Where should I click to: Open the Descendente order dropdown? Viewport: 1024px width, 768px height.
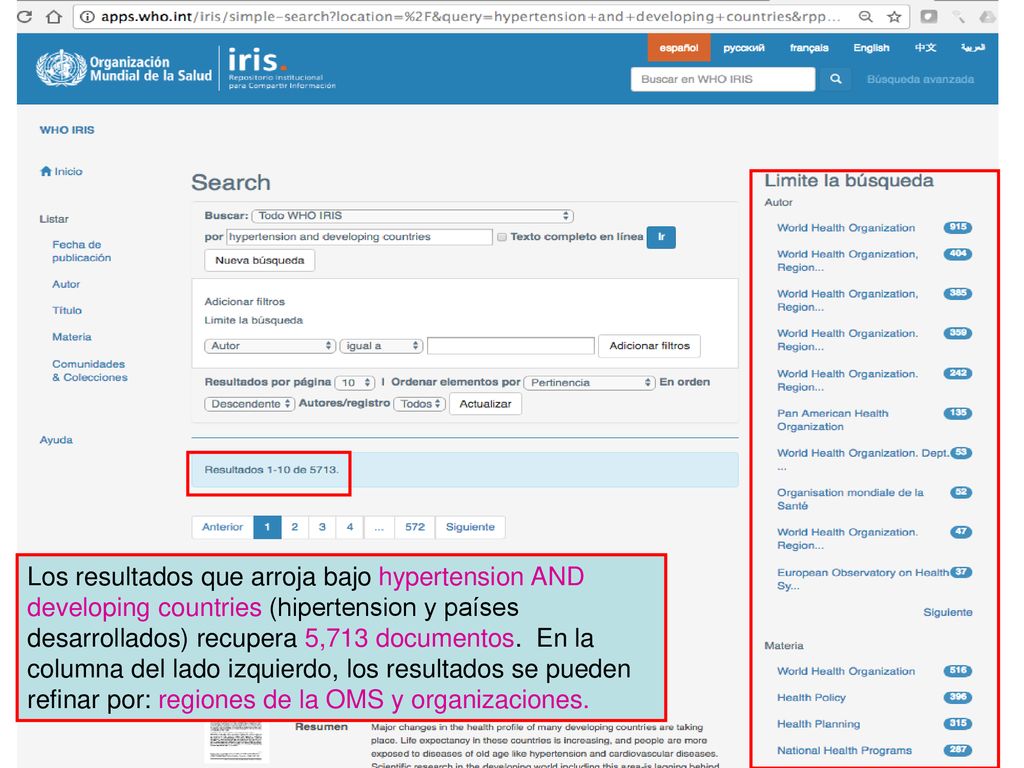pyautogui.click(x=249, y=404)
